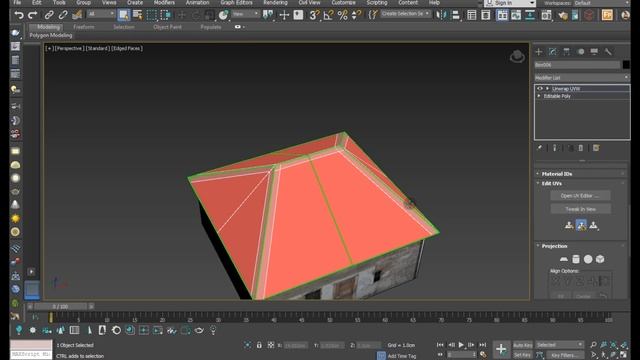Viewport: 640px width, 360px height.
Task: Switch to the Freeform ribbon tab
Action: (x=84, y=27)
